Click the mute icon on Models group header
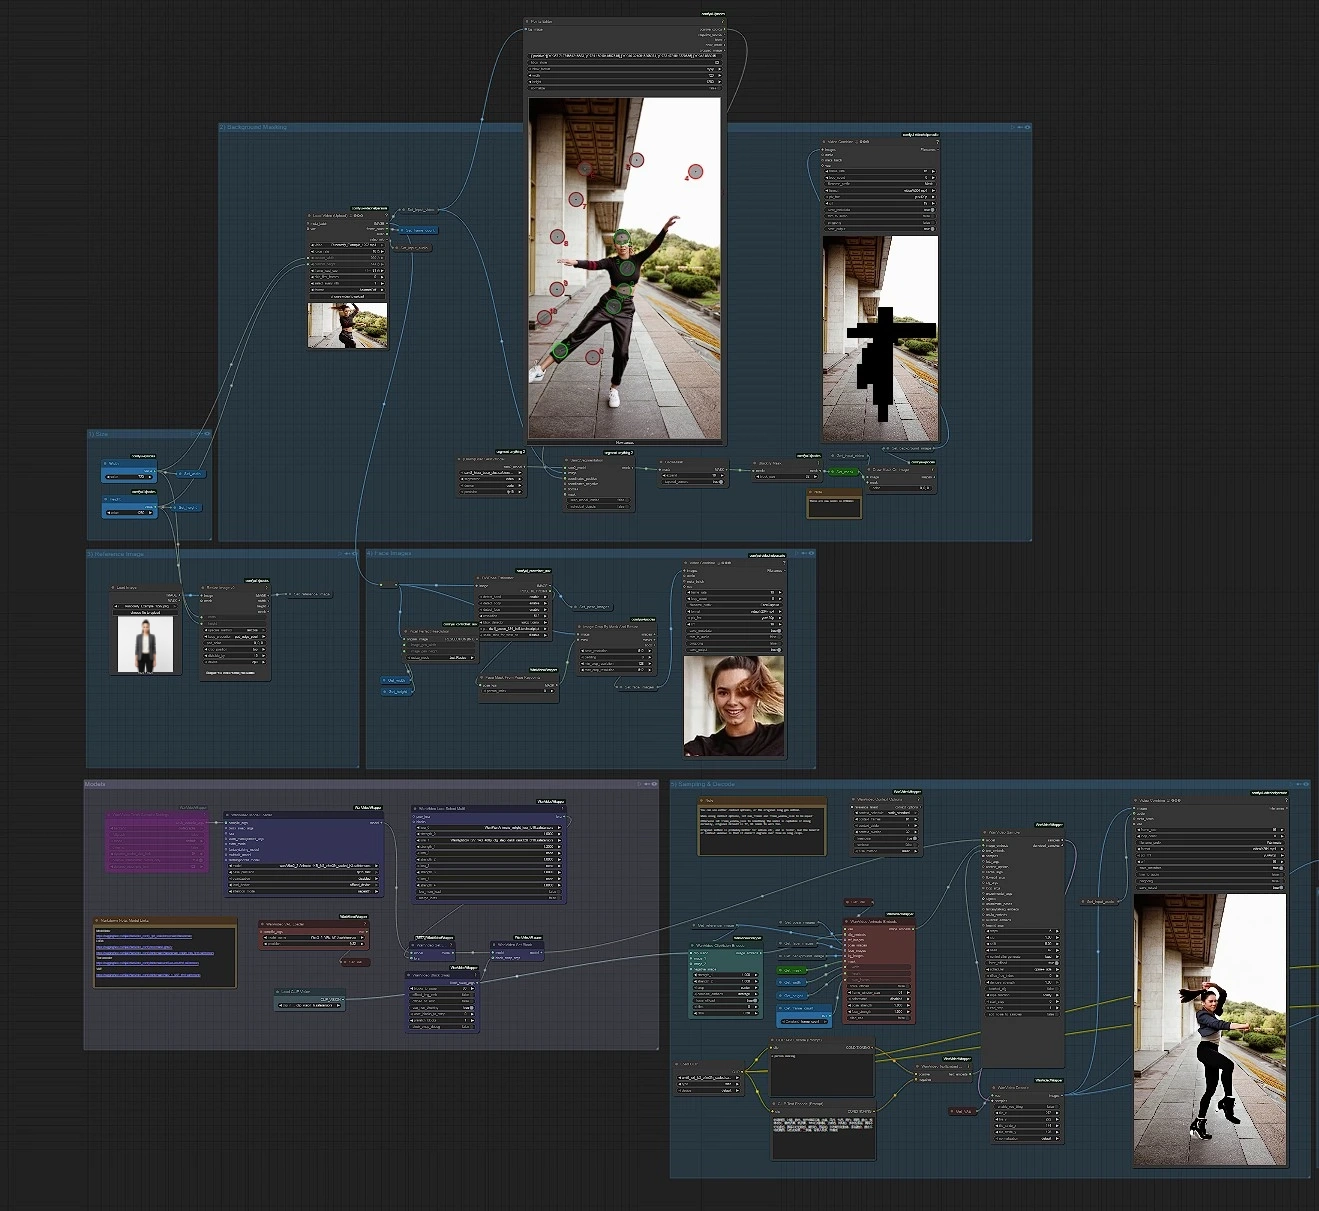The height and width of the screenshot is (1211, 1319). tap(646, 784)
